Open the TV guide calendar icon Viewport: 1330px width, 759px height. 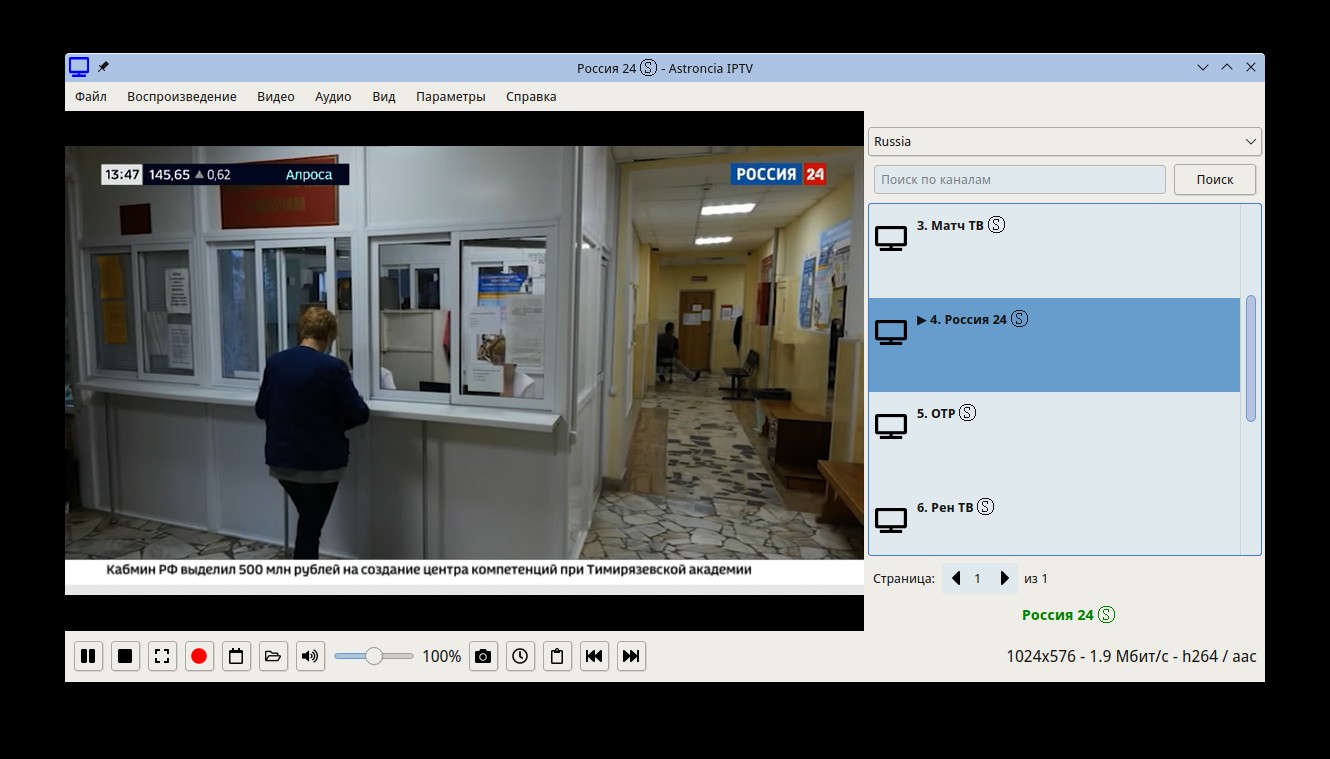pos(236,656)
